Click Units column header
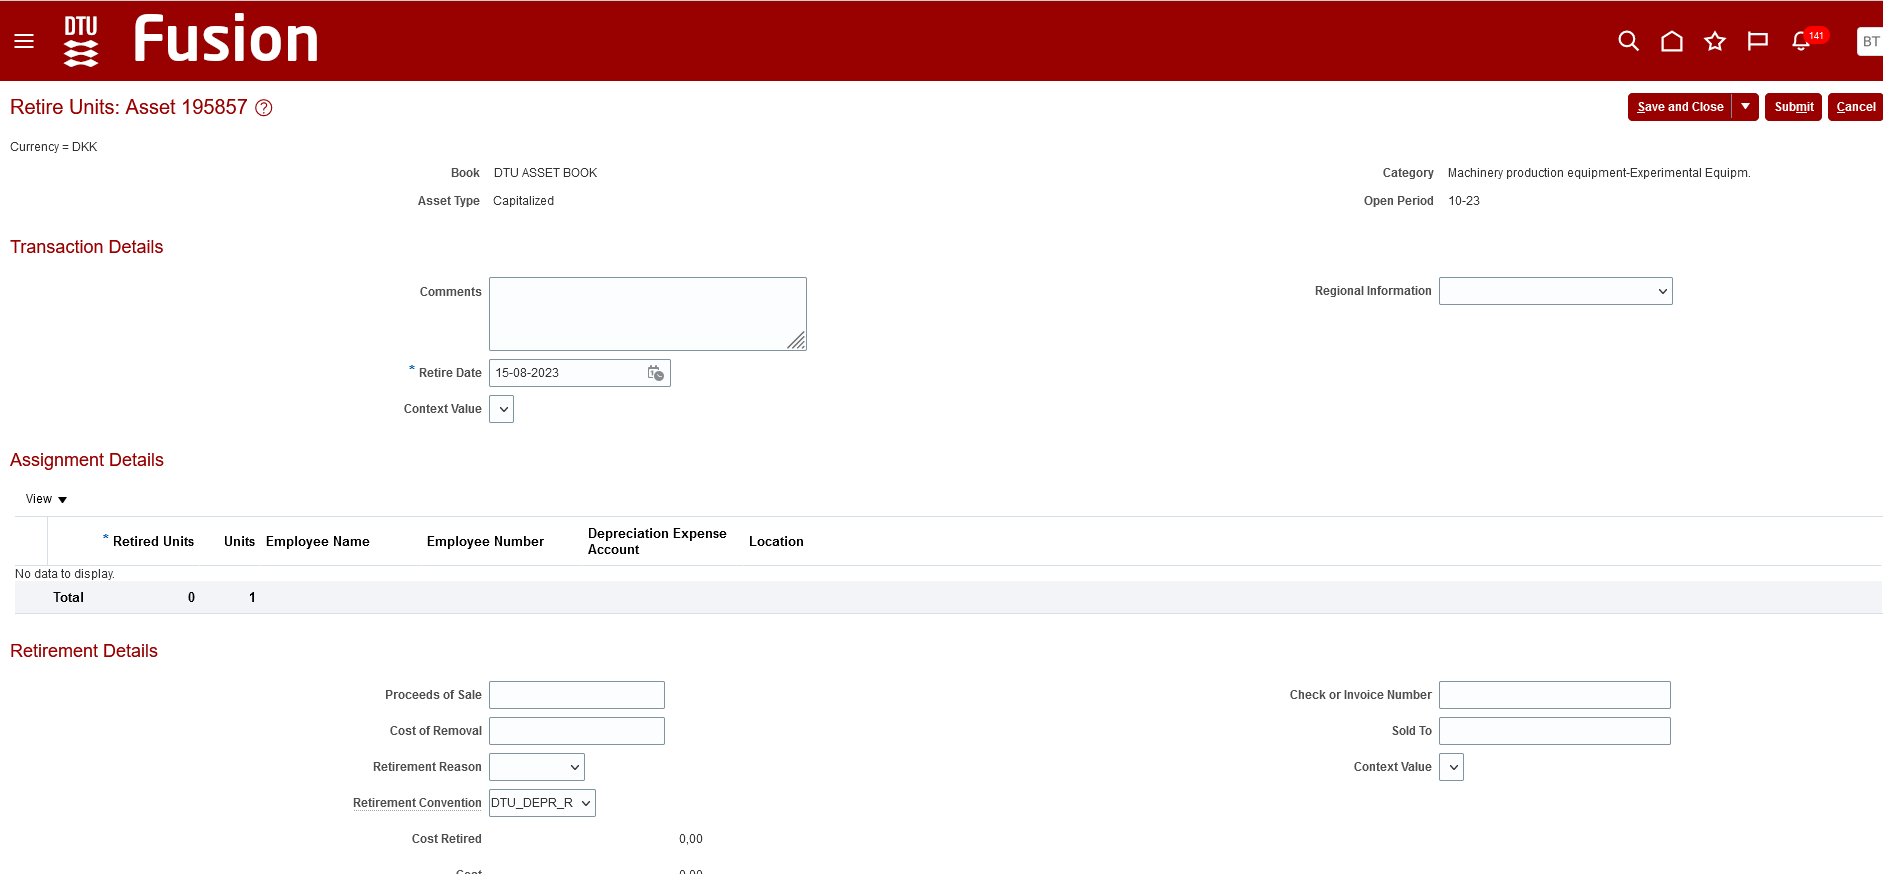Image resolution: width=1883 pixels, height=874 pixels. click(x=239, y=541)
